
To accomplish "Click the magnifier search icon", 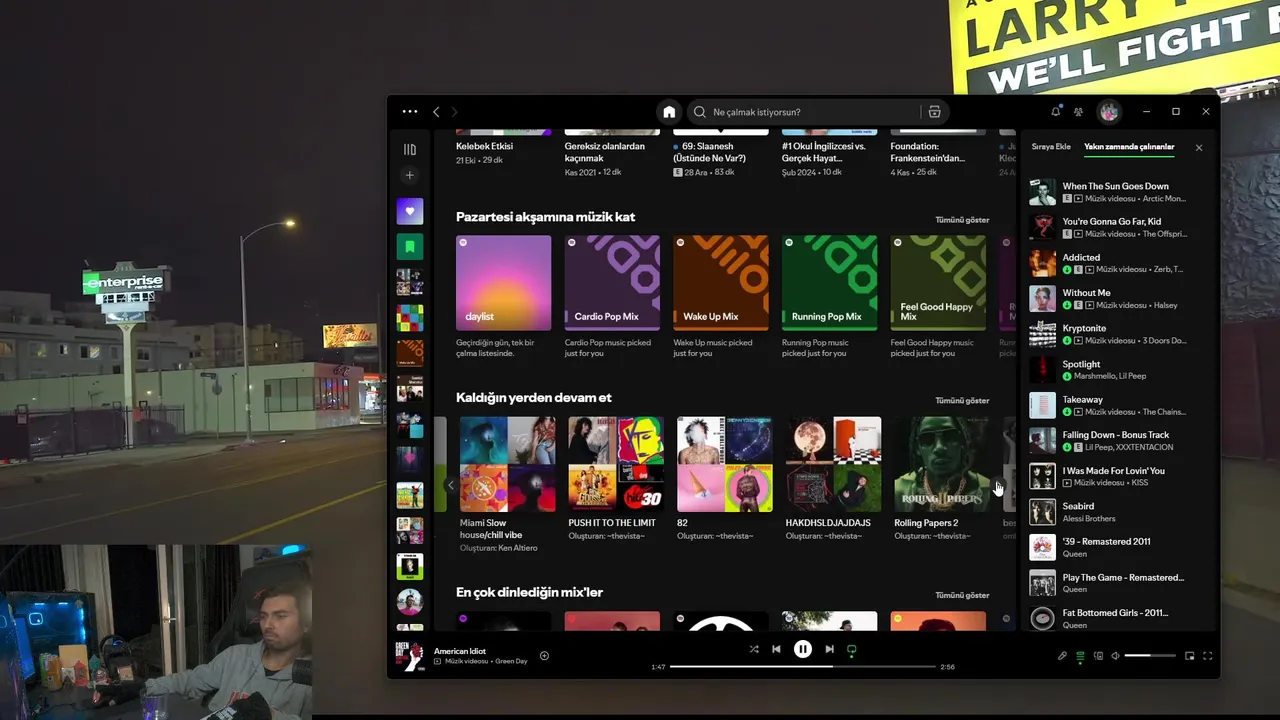I will (x=700, y=112).
